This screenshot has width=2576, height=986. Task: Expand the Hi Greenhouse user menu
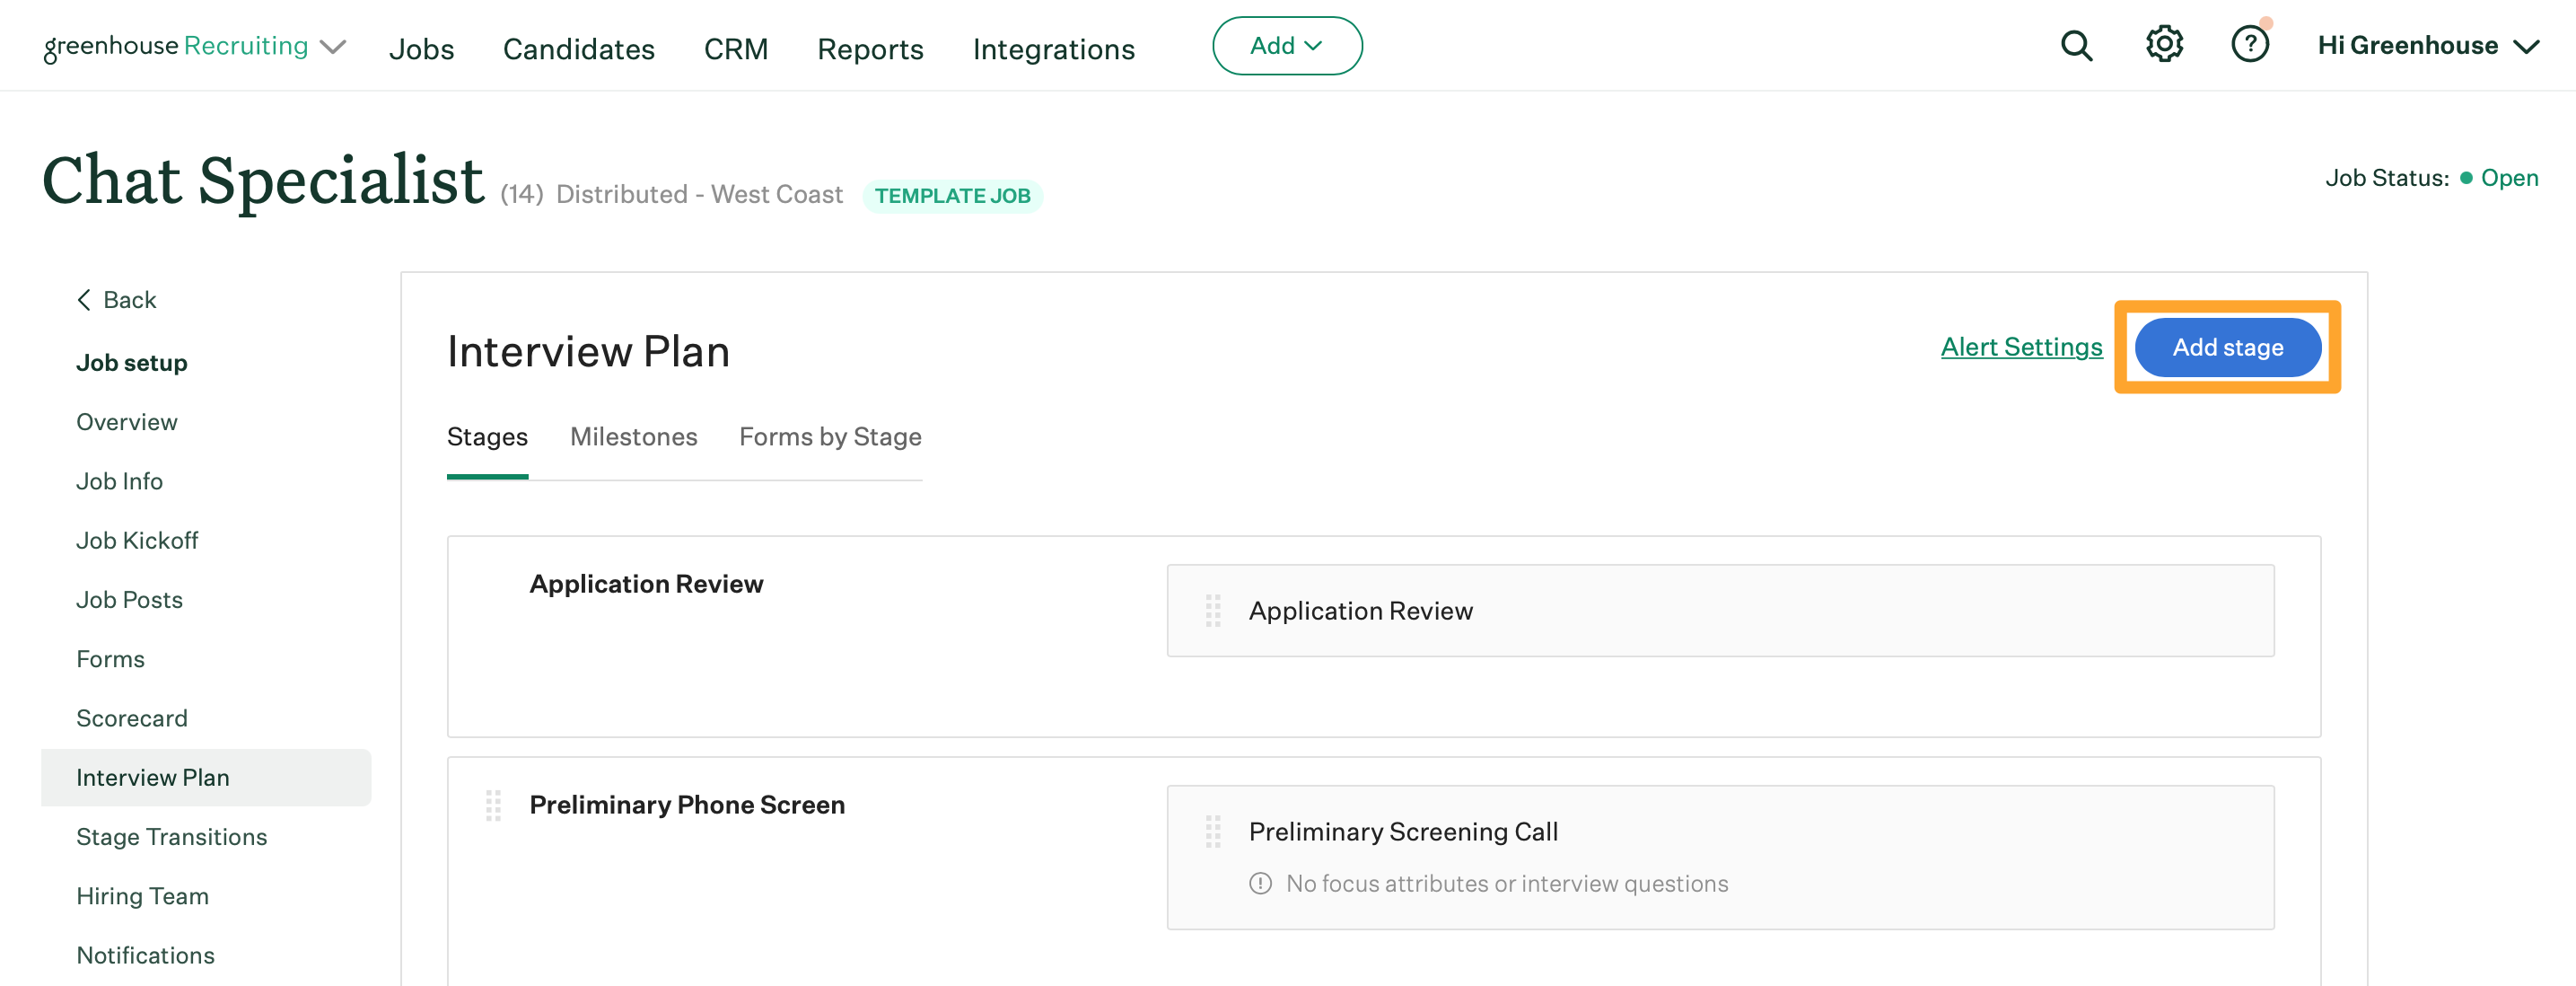[2428, 46]
